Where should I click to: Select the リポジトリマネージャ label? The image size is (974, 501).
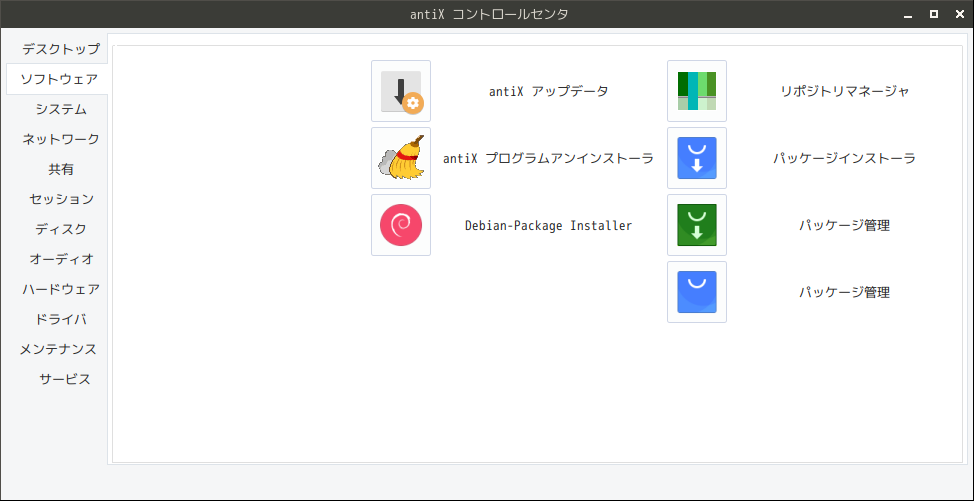844,91
